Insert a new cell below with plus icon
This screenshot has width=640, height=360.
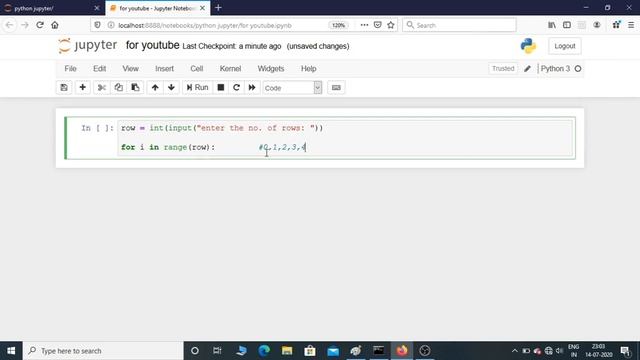click(82, 87)
